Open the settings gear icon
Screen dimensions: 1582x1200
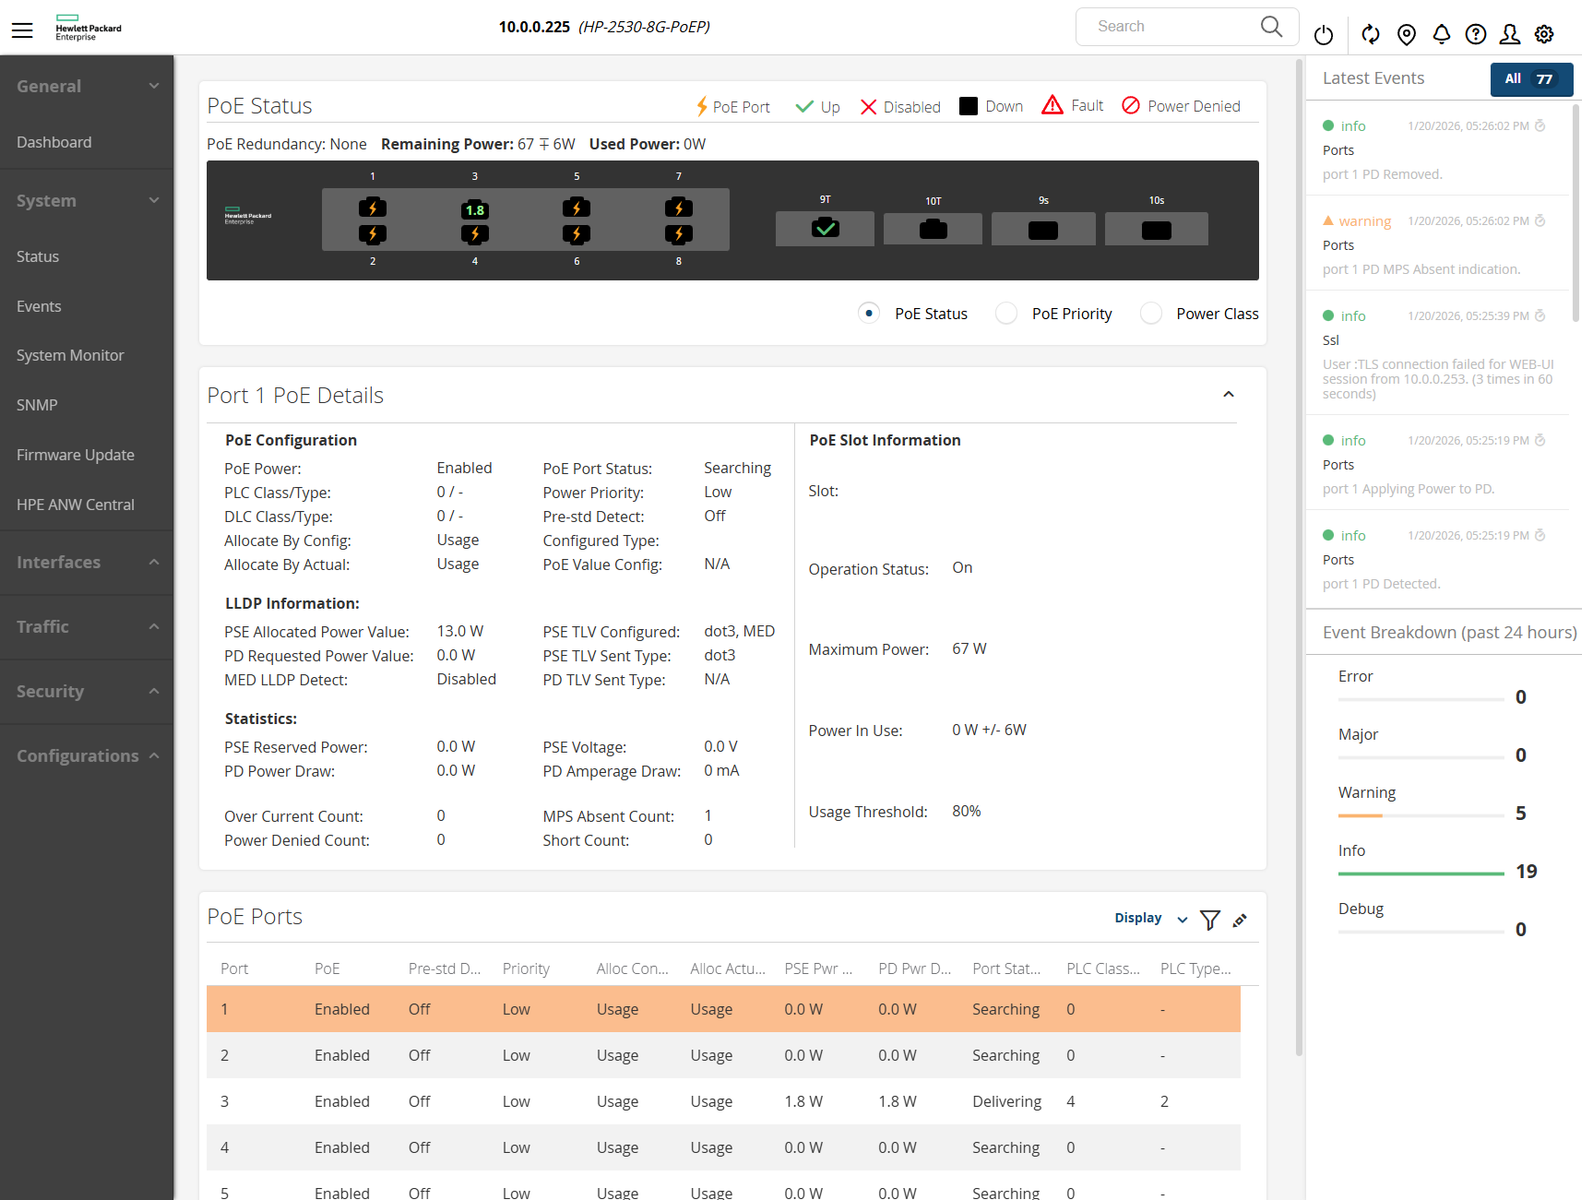1544,35
